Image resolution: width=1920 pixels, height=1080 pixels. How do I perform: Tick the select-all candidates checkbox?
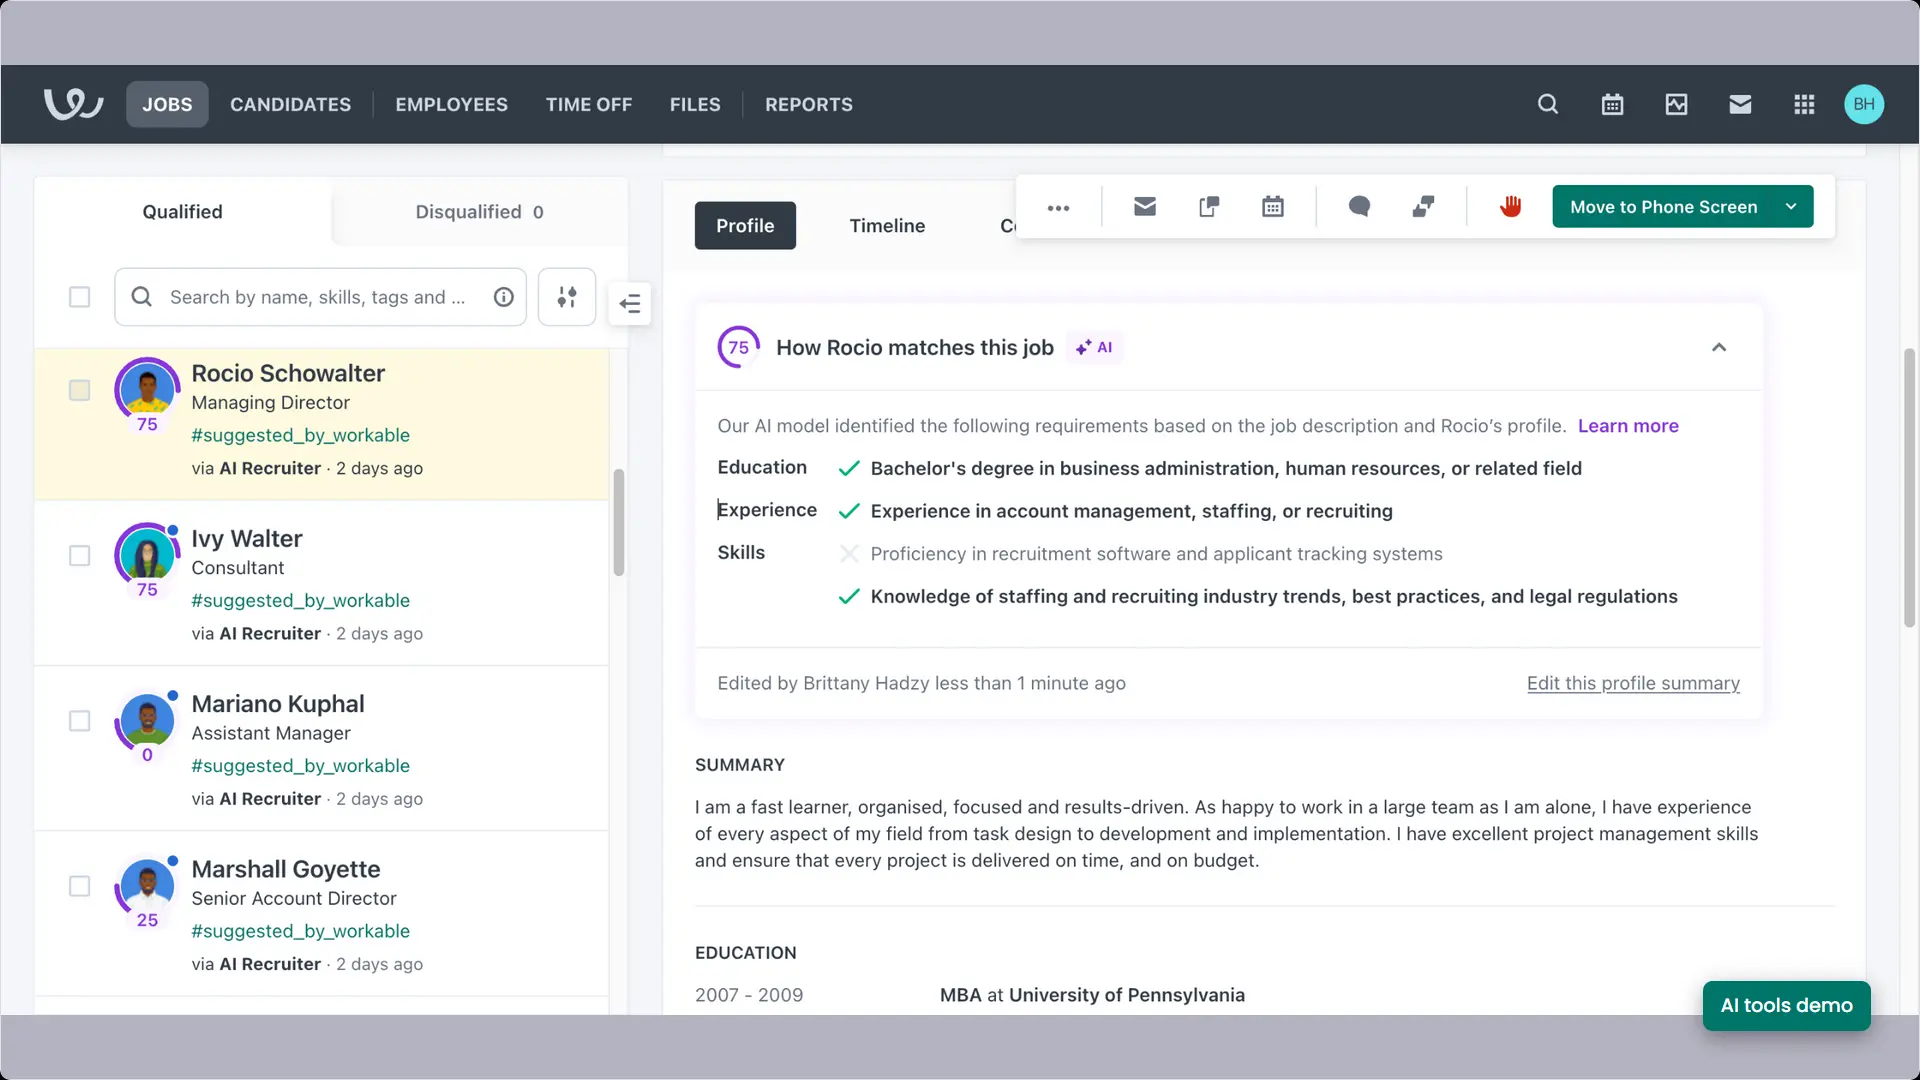(x=79, y=297)
